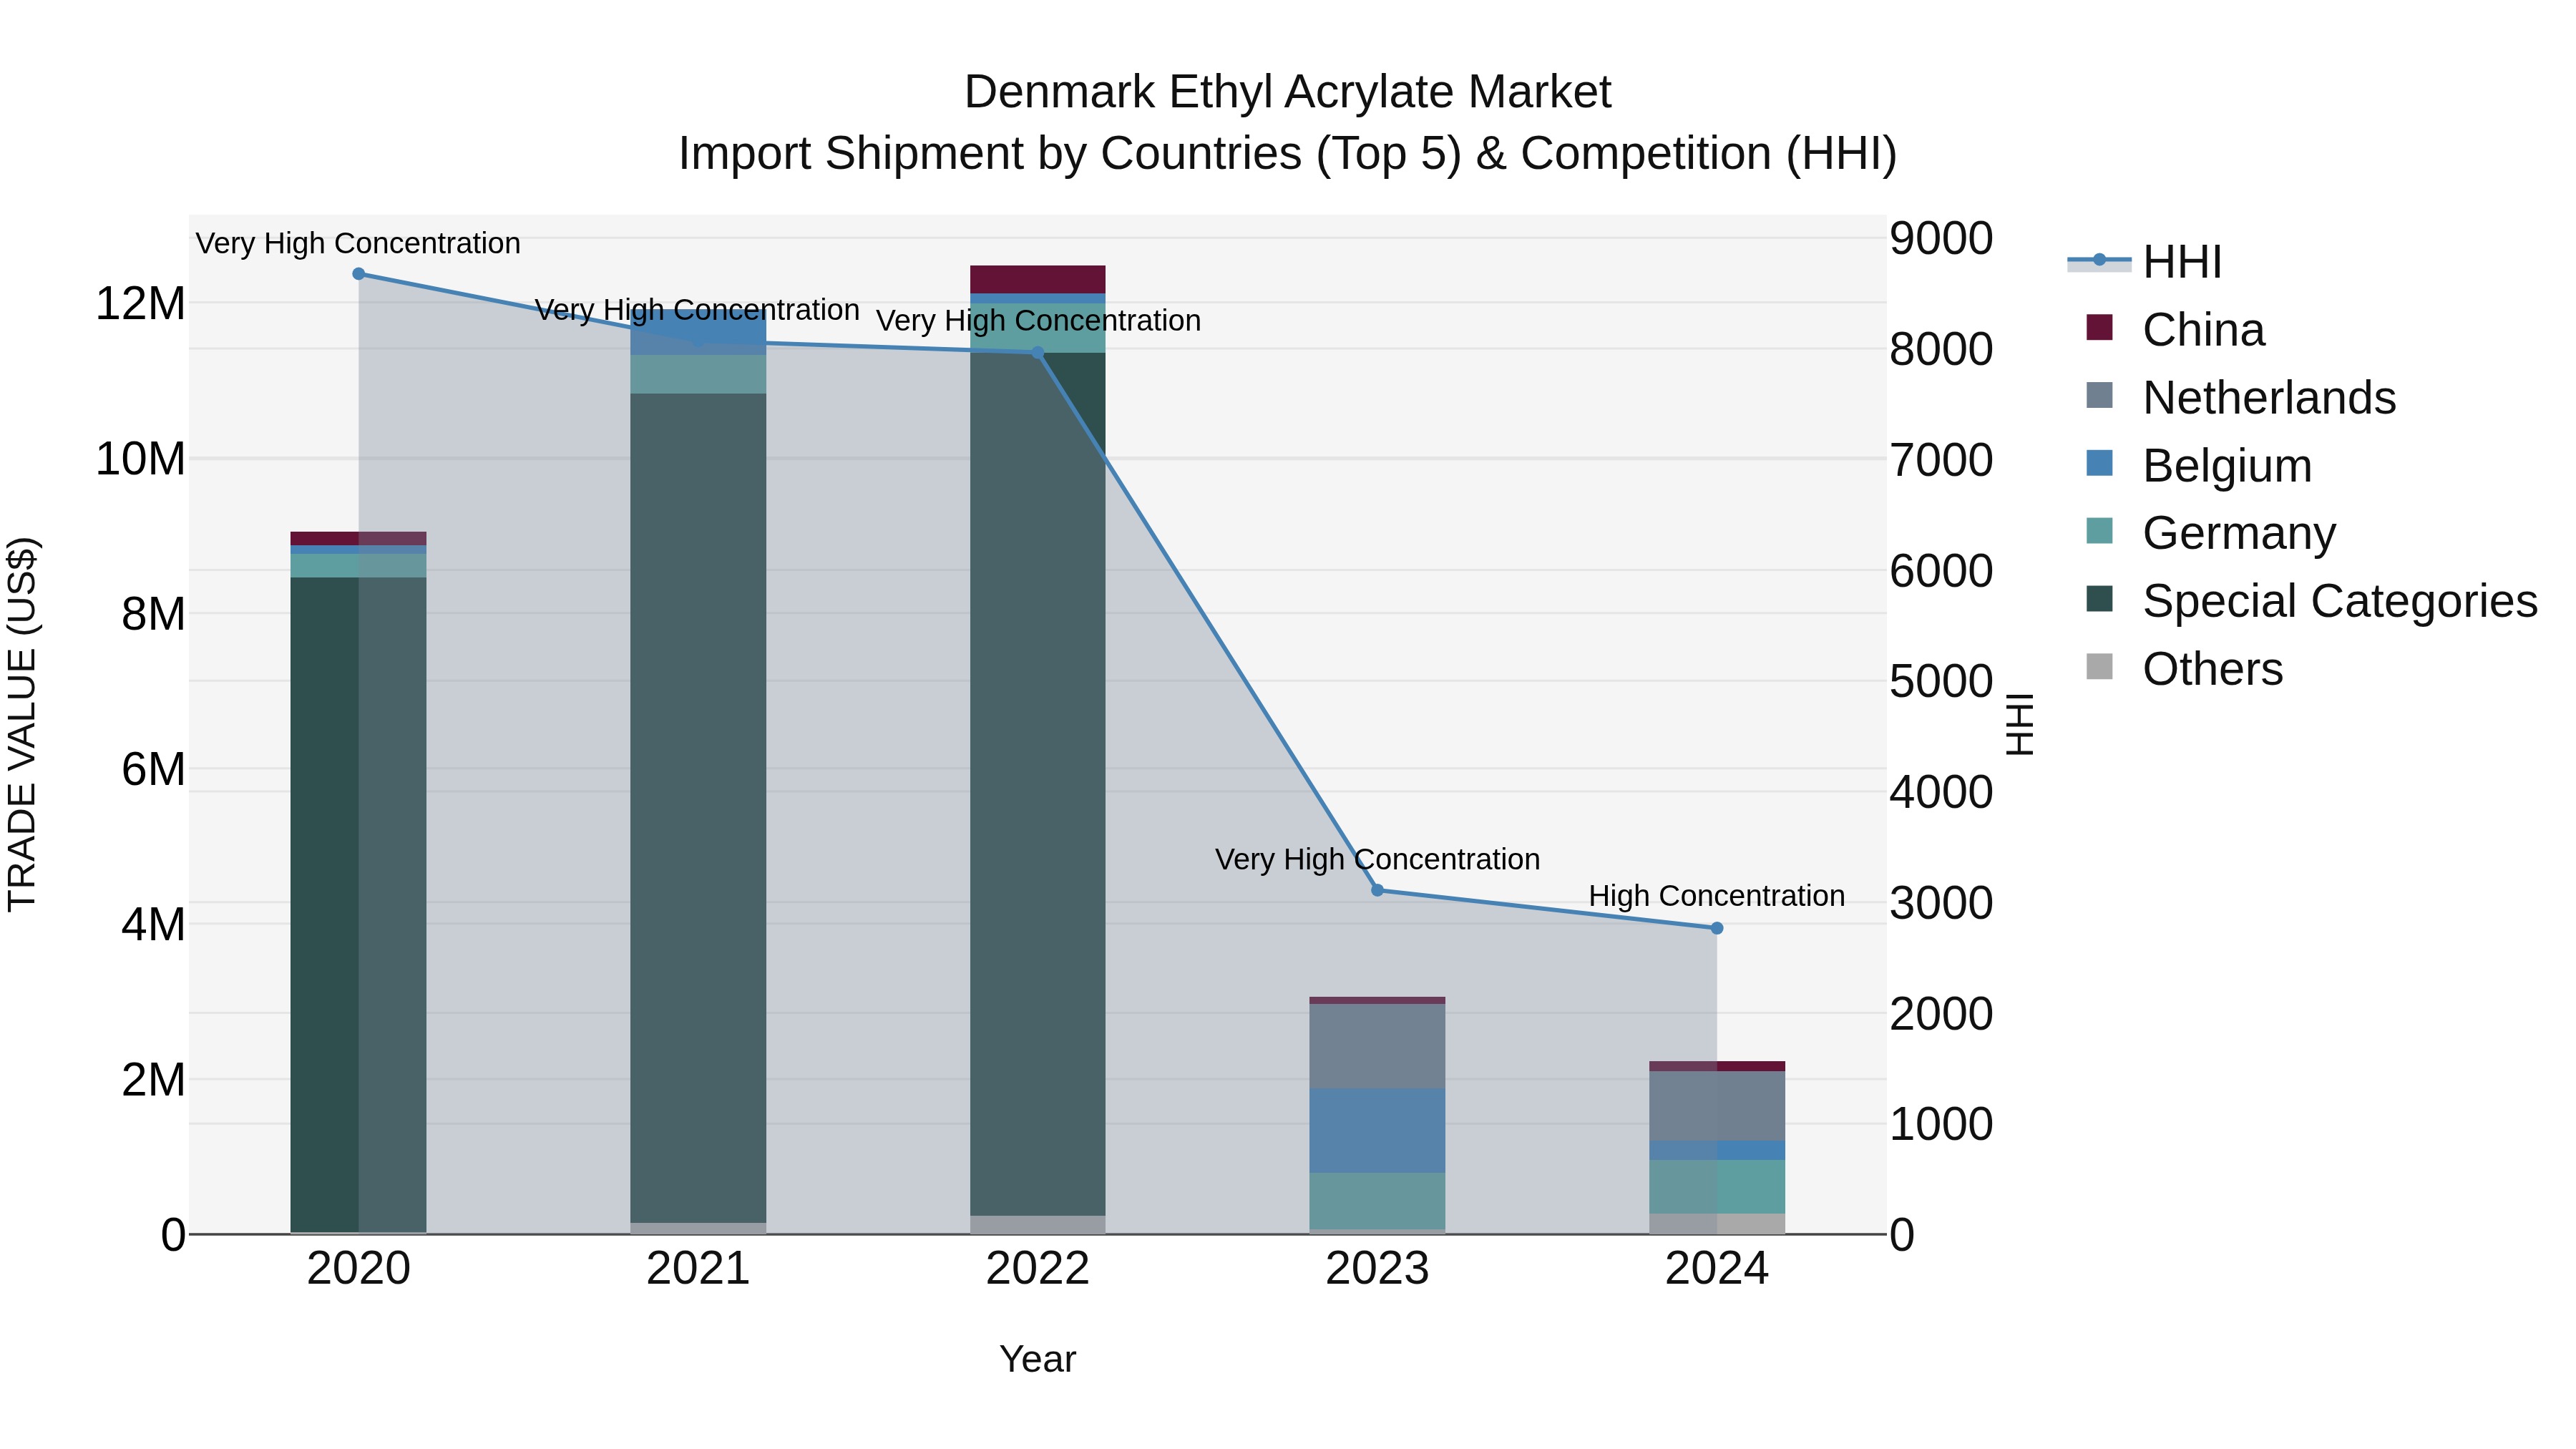Click the Belgium blue color swatch
The width and height of the screenshot is (2576, 1449).
(x=2100, y=463)
